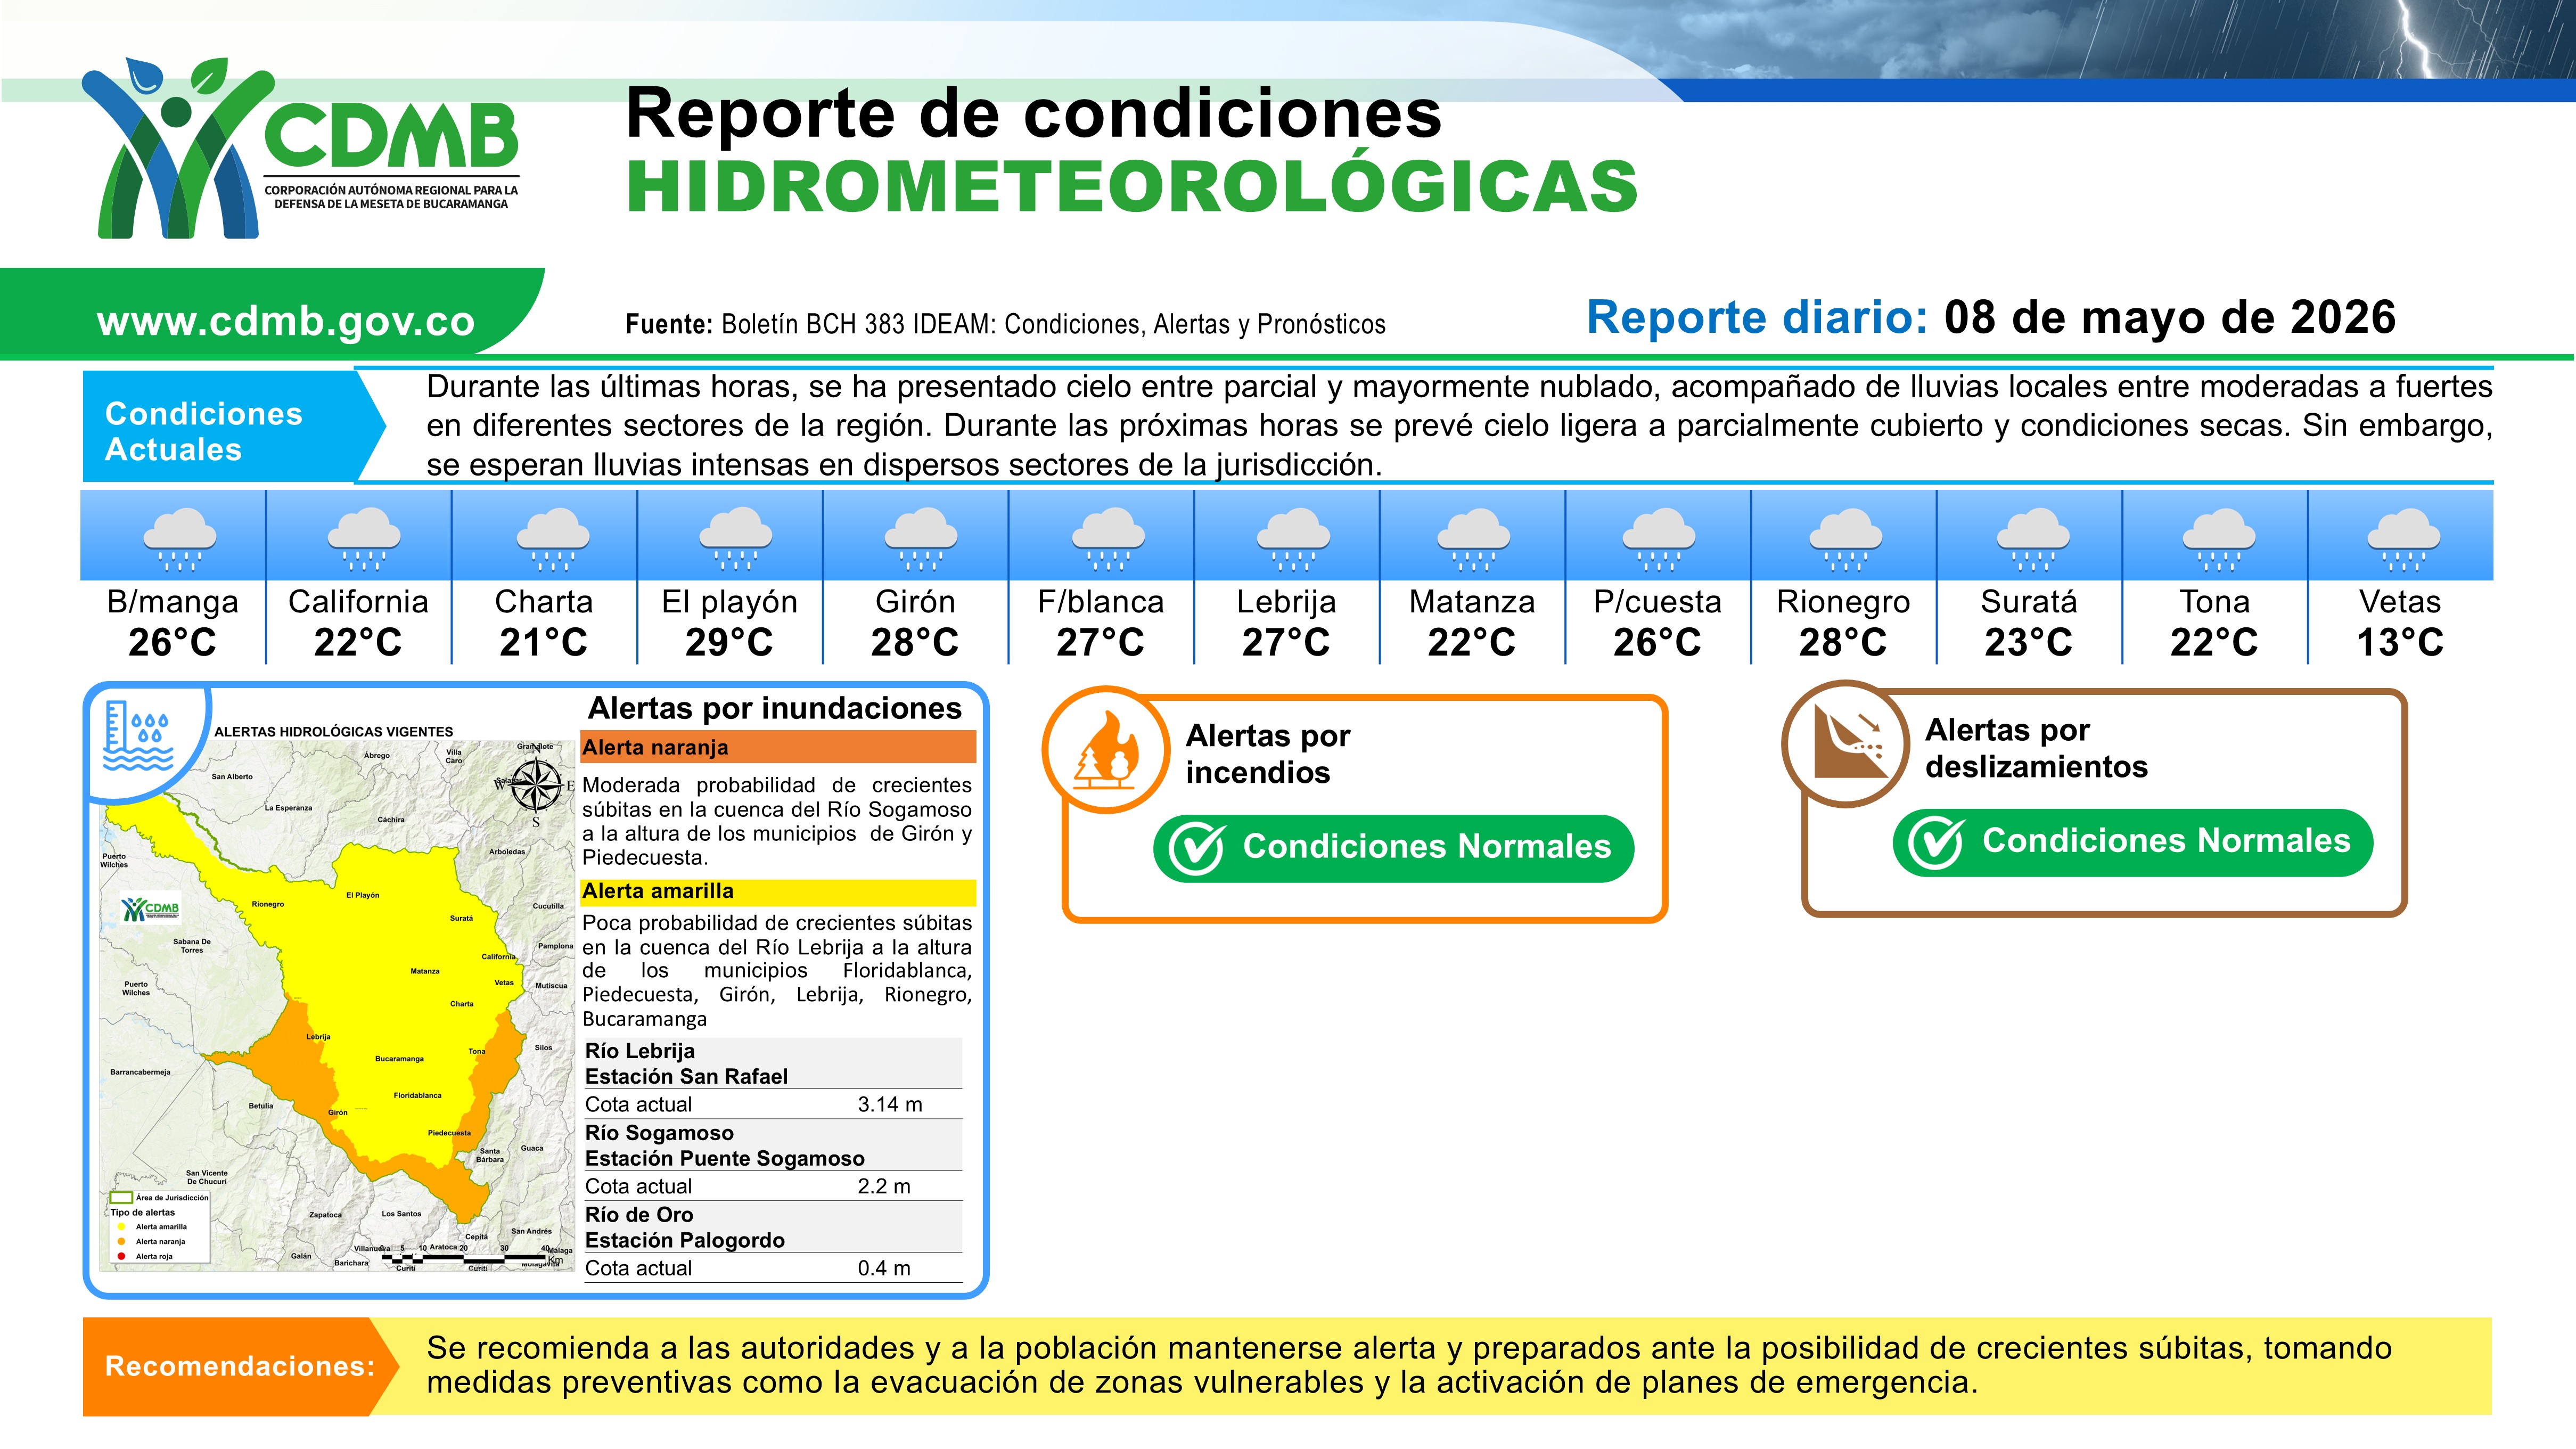Click Bucaramanga on the alert map
The width and height of the screenshot is (2576, 1449).
(x=399, y=1058)
